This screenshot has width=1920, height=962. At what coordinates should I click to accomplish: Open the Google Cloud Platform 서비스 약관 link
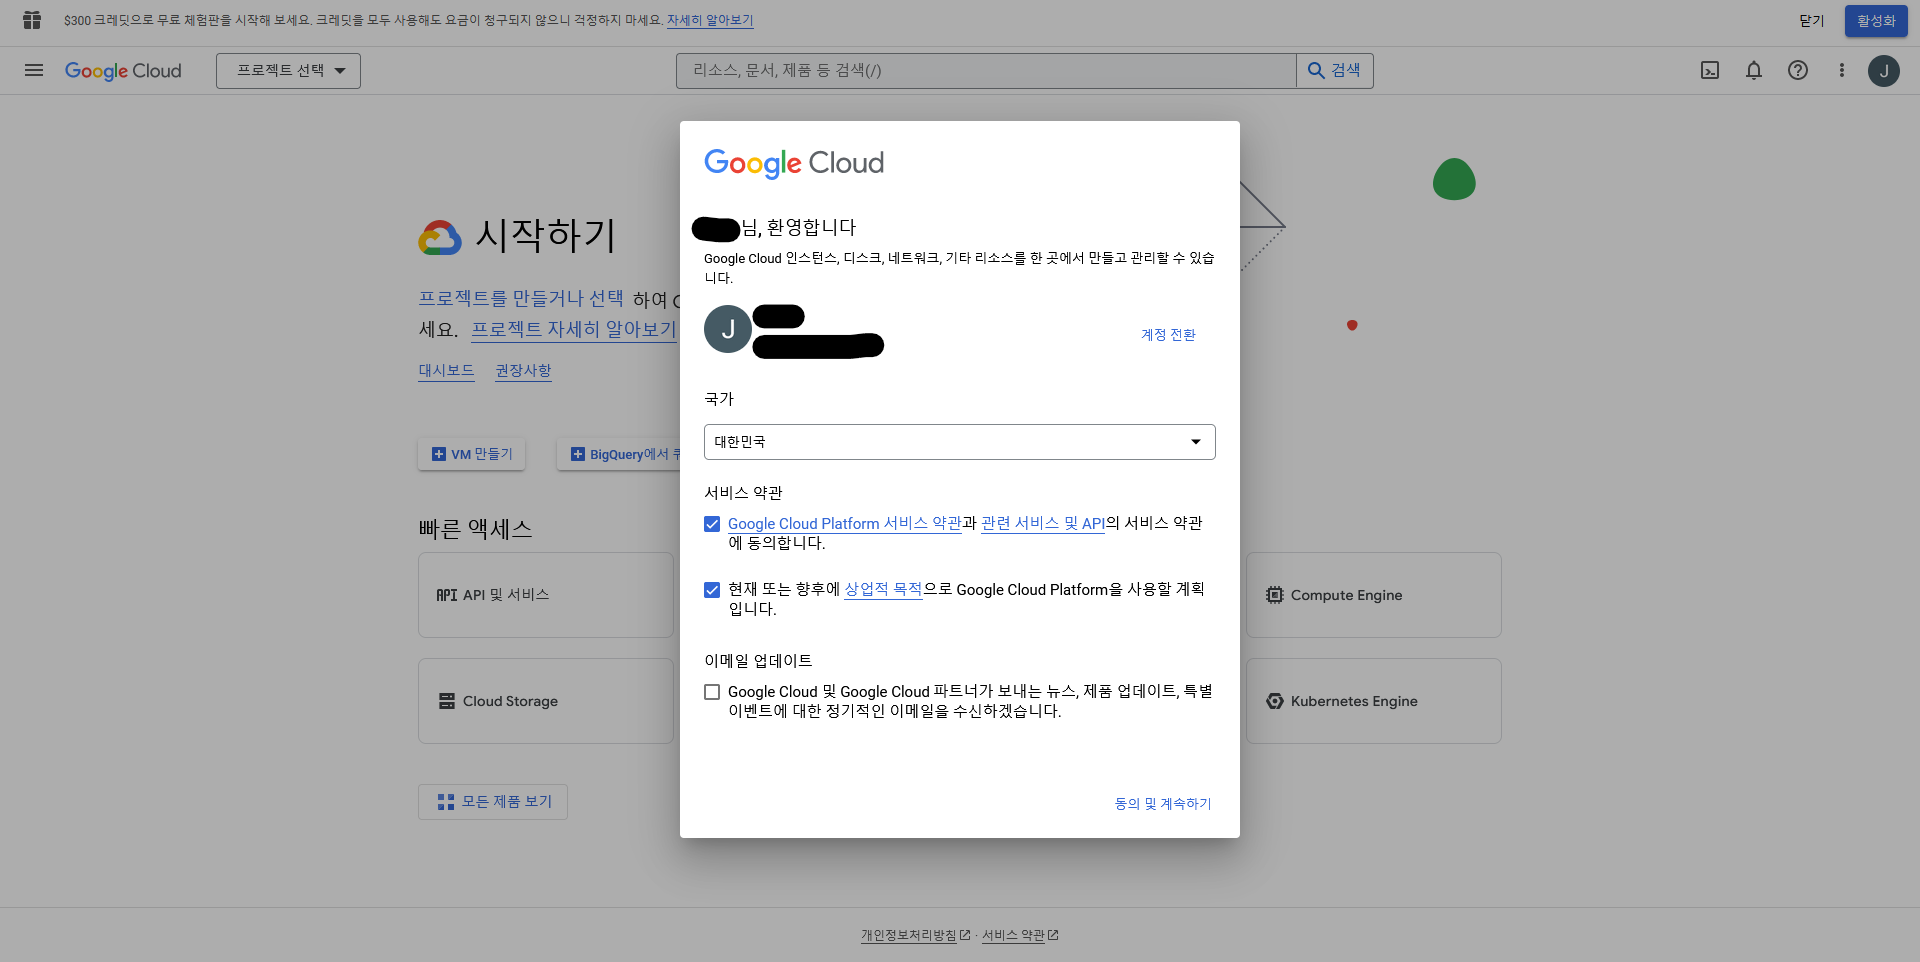pos(845,524)
